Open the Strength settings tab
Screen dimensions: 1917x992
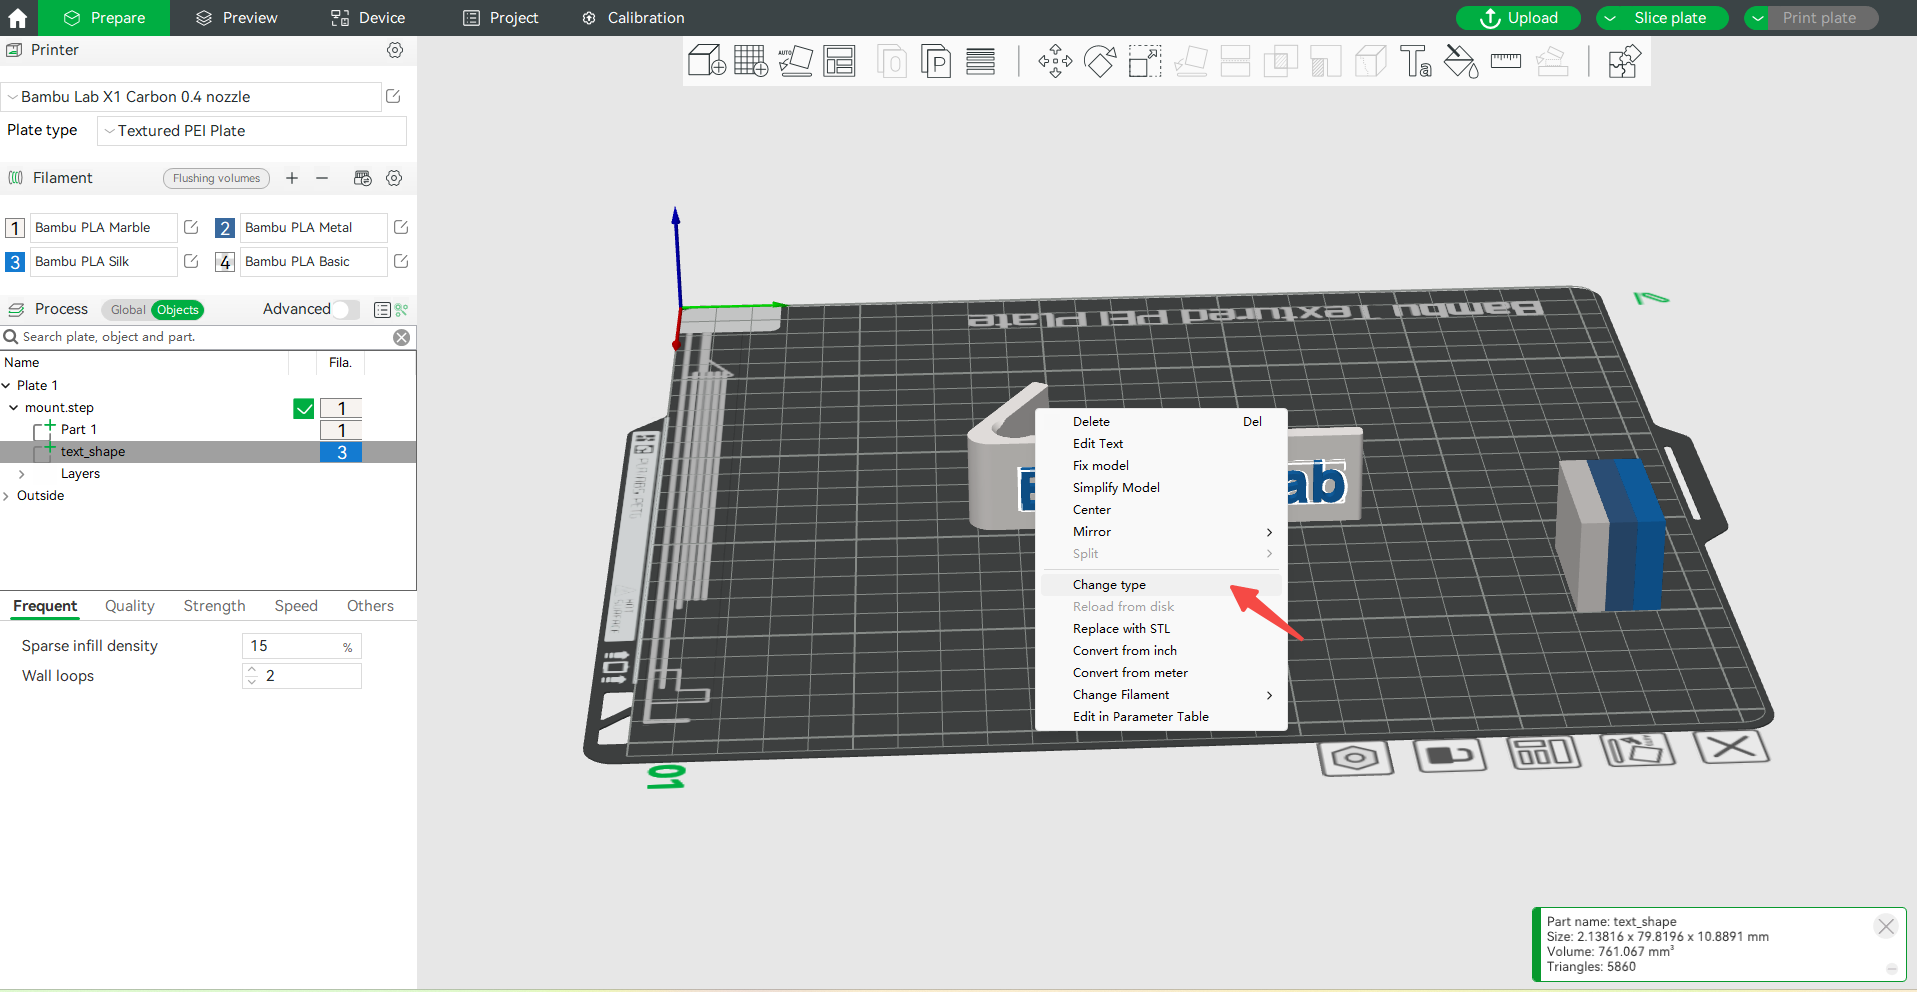[x=214, y=606]
